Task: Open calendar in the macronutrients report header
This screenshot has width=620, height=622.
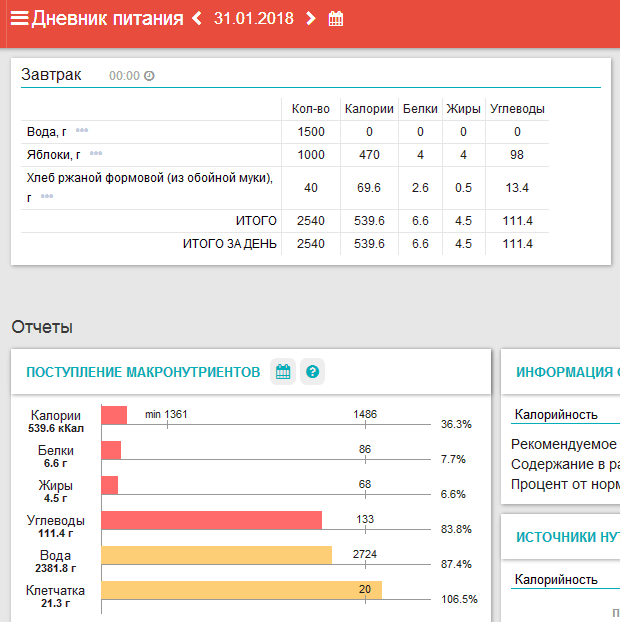Action: [x=283, y=372]
